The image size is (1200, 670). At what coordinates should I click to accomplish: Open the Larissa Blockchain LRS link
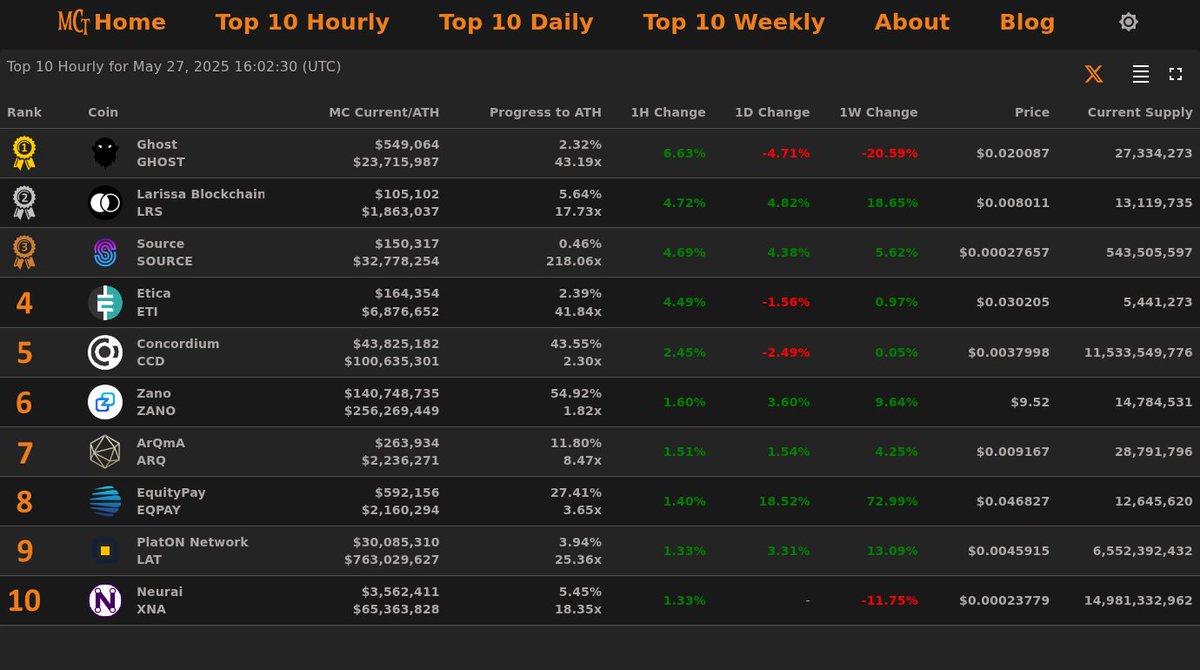pyautogui.click(x=201, y=203)
